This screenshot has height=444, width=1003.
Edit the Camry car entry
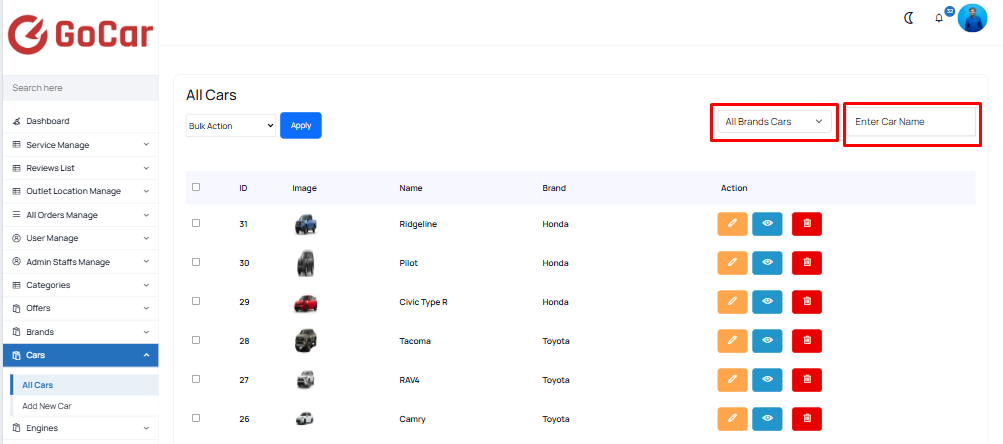point(732,419)
